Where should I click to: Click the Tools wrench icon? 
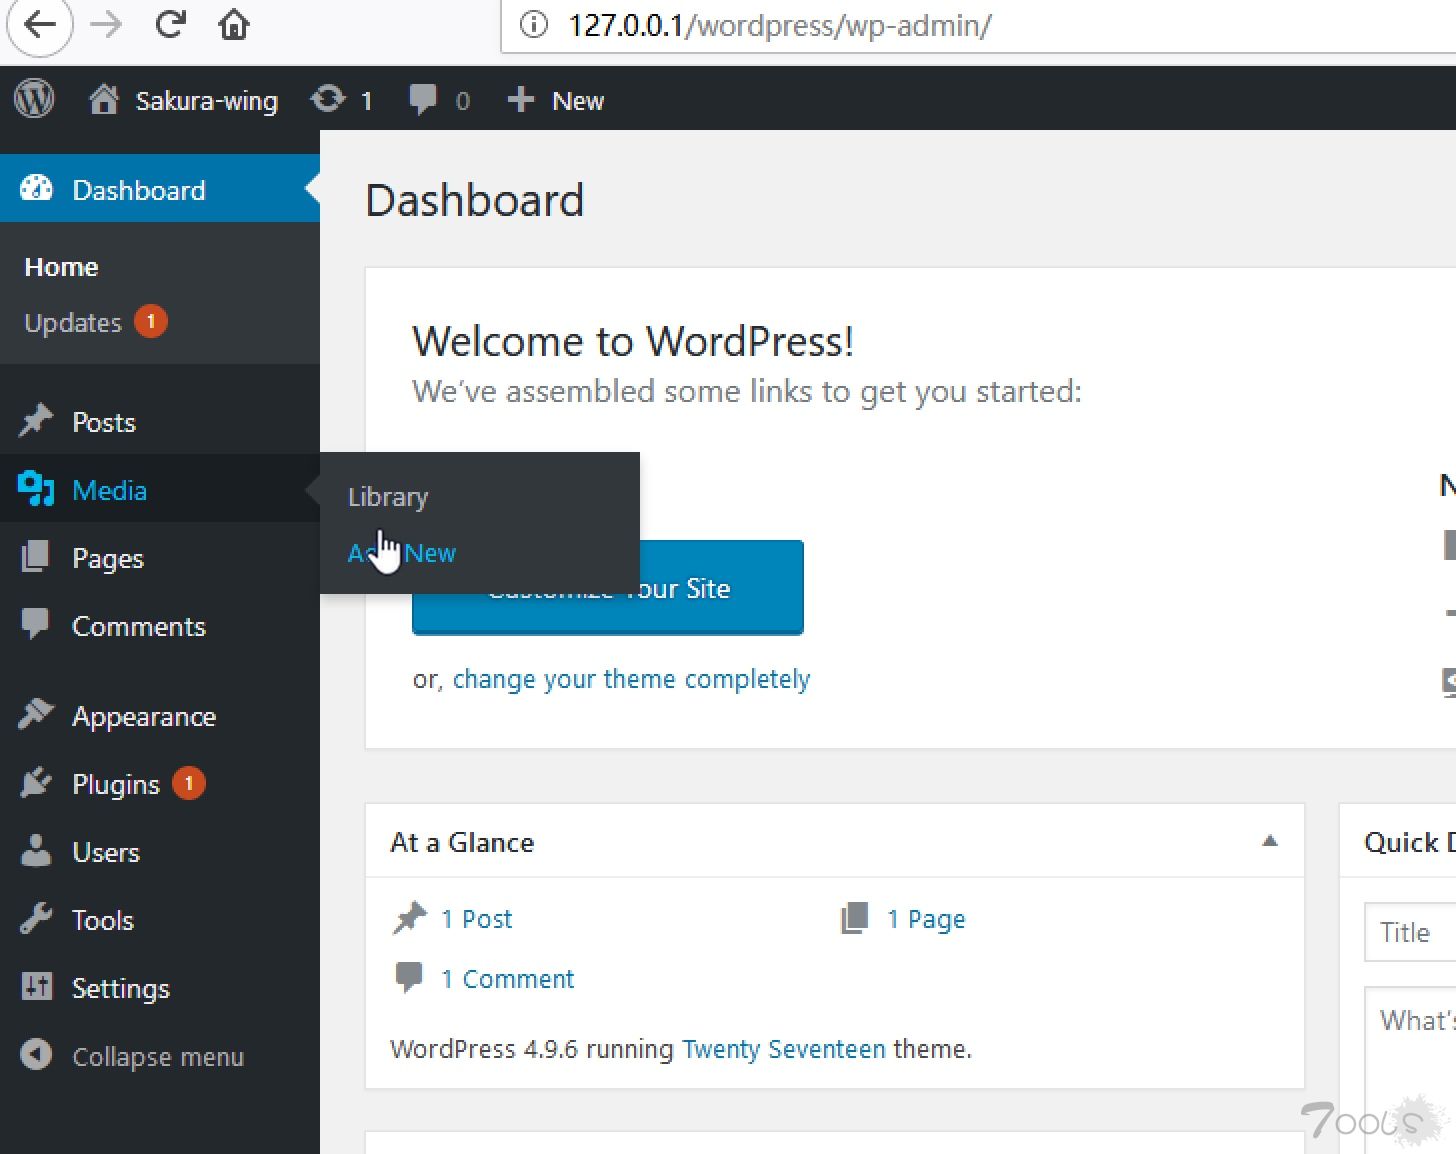coord(36,919)
